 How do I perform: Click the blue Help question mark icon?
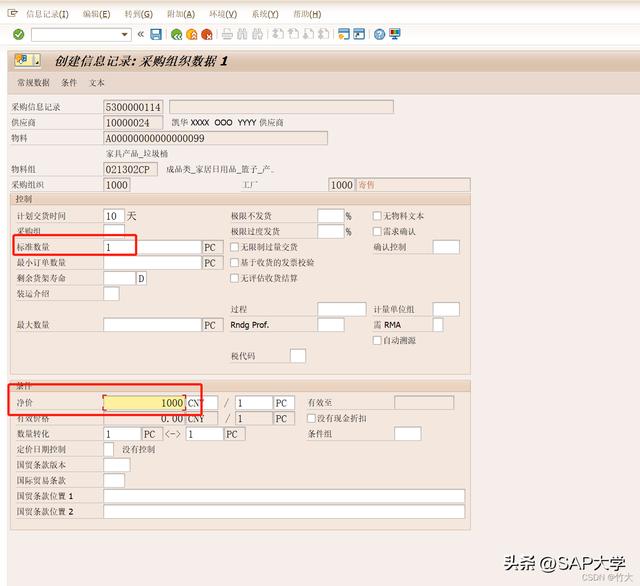[380, 34]
